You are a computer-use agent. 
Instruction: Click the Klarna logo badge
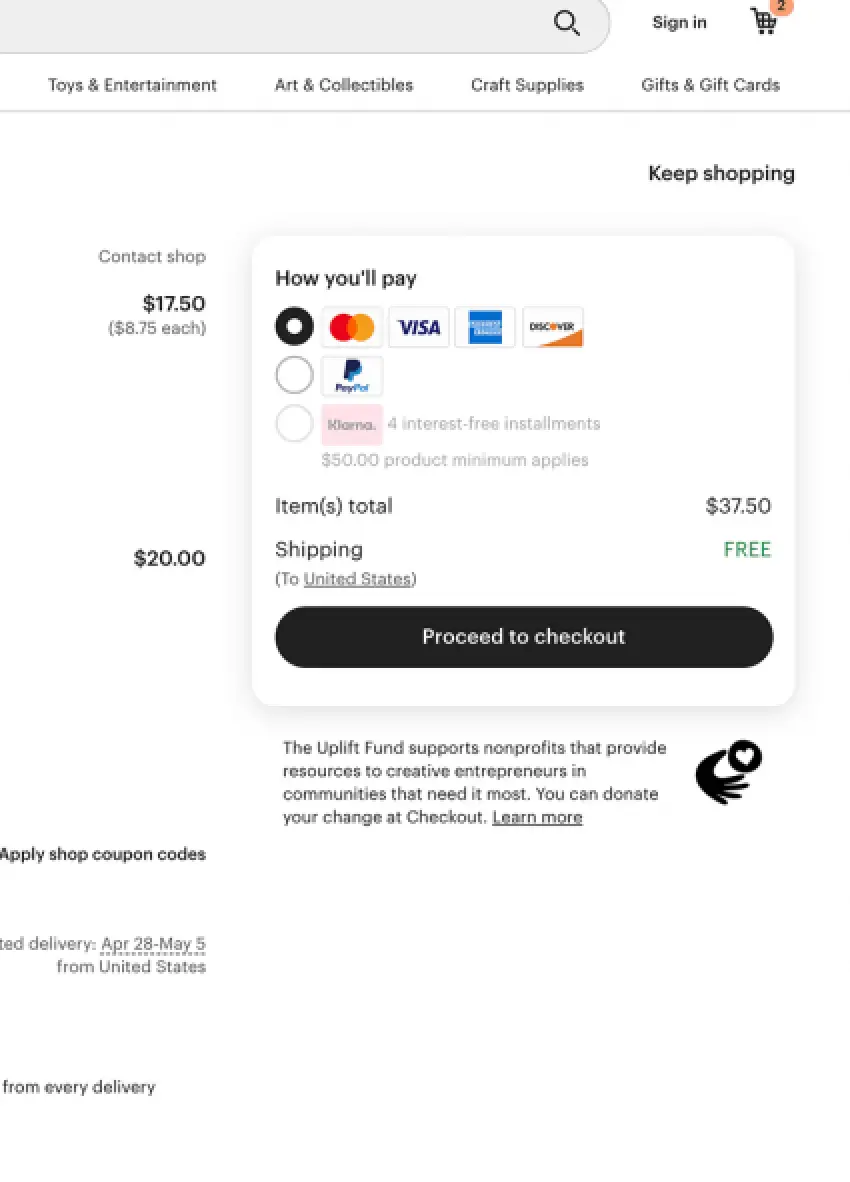tap(352, 424)
